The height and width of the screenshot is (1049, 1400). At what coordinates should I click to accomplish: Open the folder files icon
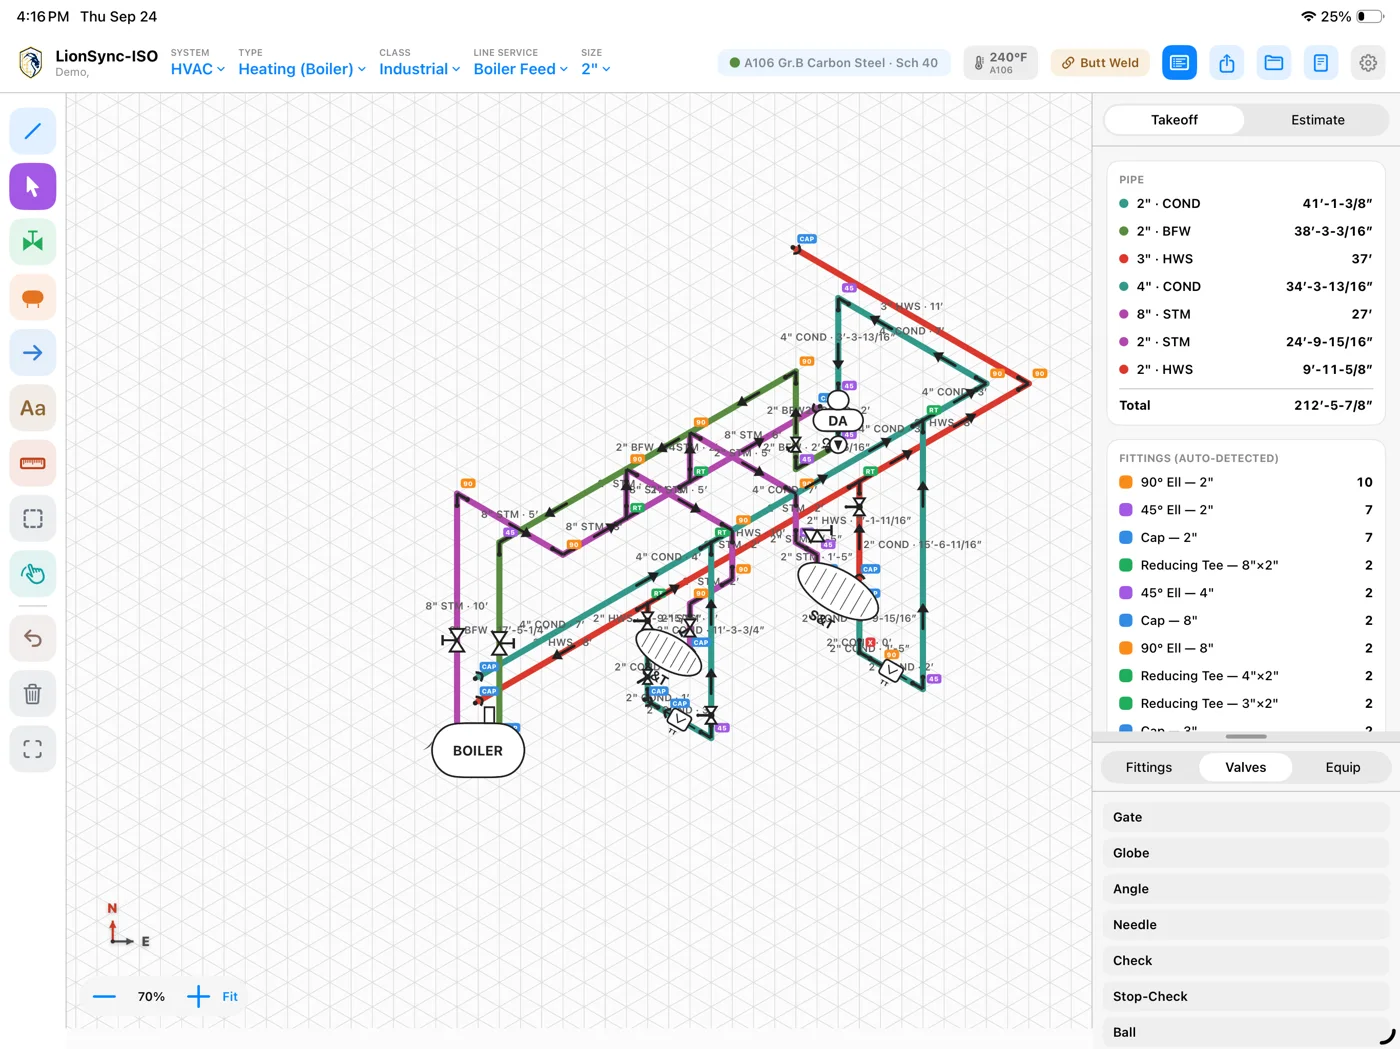coord(1274,63)
